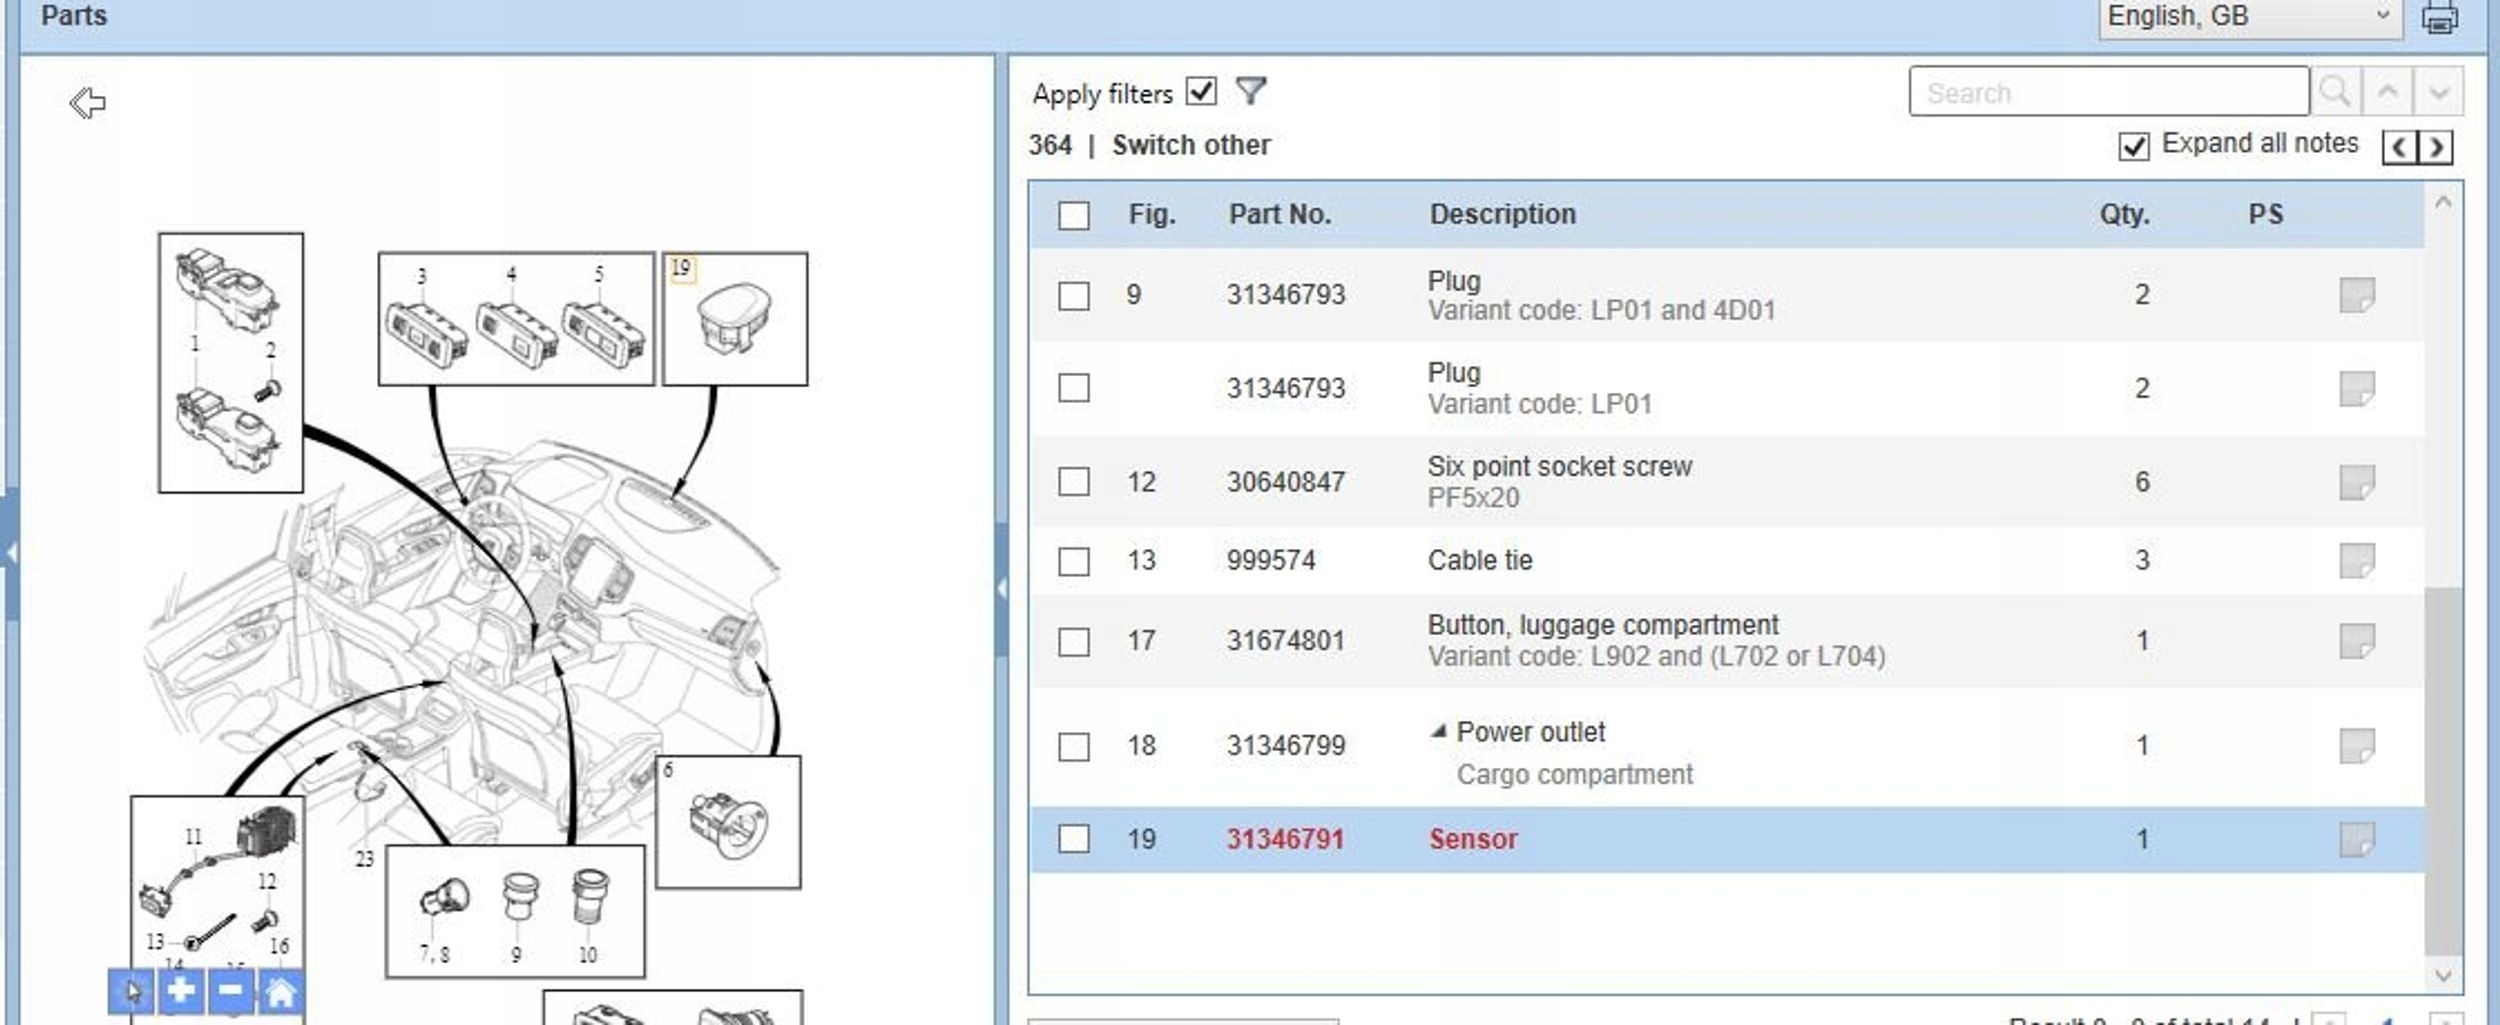Open note icon for Cable tie row
The width and height of the screenshot is (2500, 1025).
tap(2357, 560)
